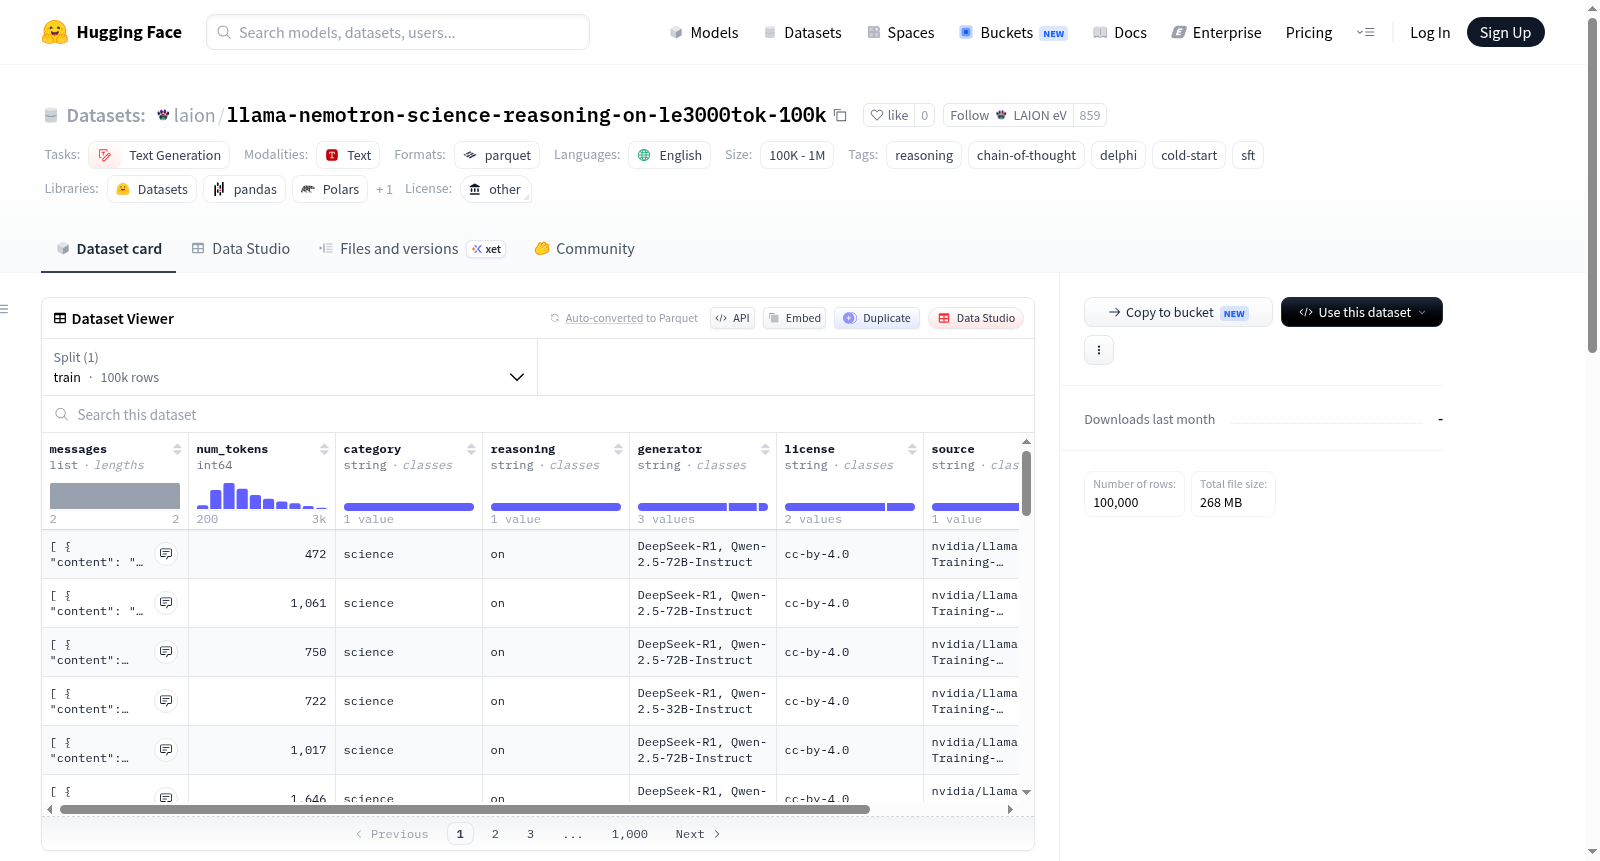Open the three-dot more options button

pos(1099,350)
